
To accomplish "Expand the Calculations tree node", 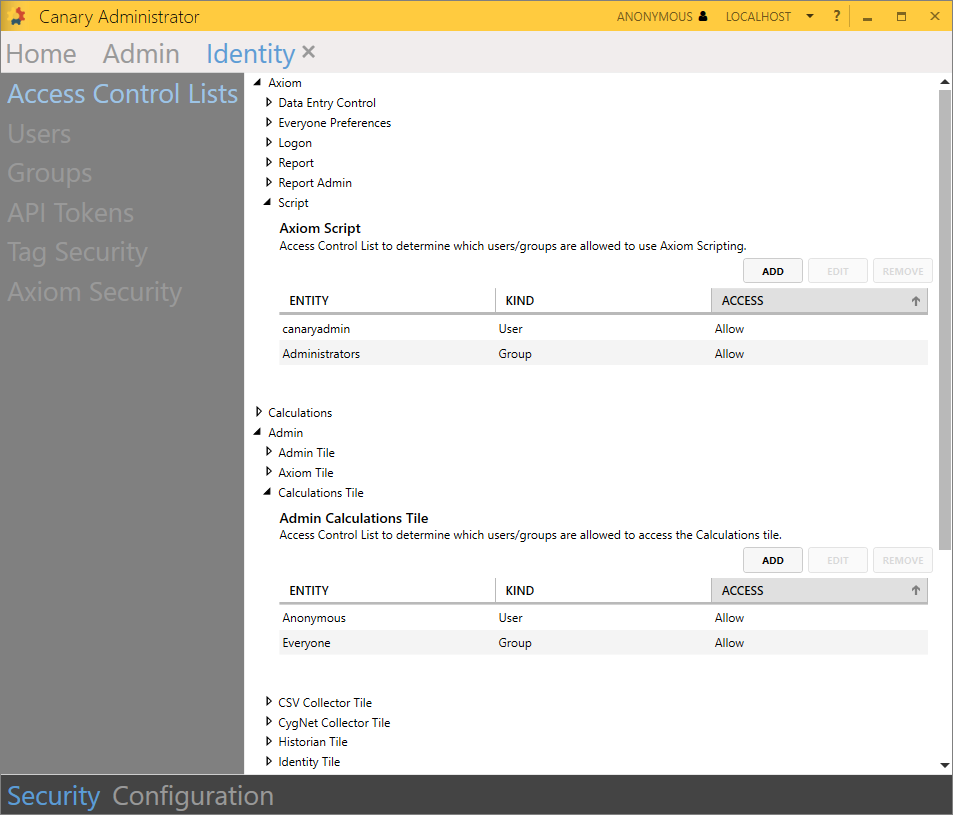I will pyautogui.click(x=259, y=412).
